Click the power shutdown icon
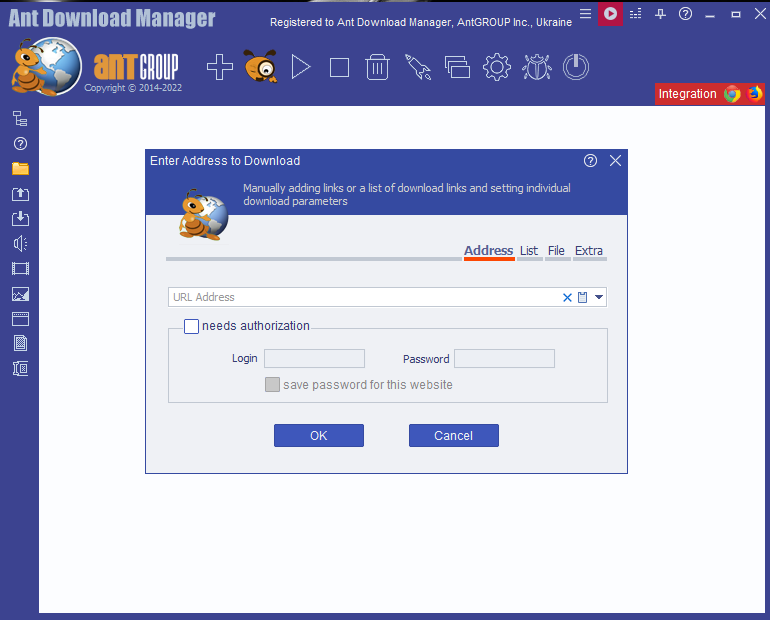The height and width of the screenshot is (620, 770). [x=576, y=67]
